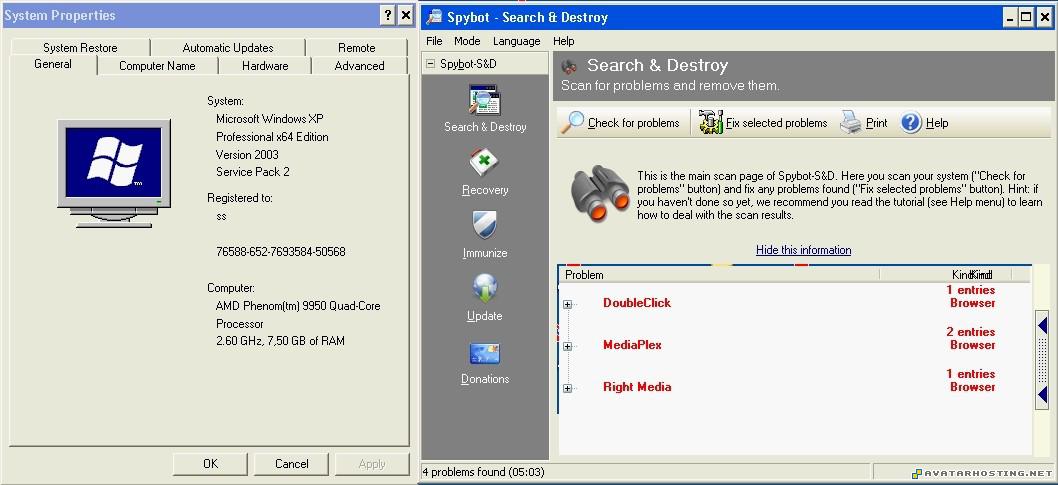Click the Print toolbar label
This screenshot has width=1058, height=485.
point(876,123)
